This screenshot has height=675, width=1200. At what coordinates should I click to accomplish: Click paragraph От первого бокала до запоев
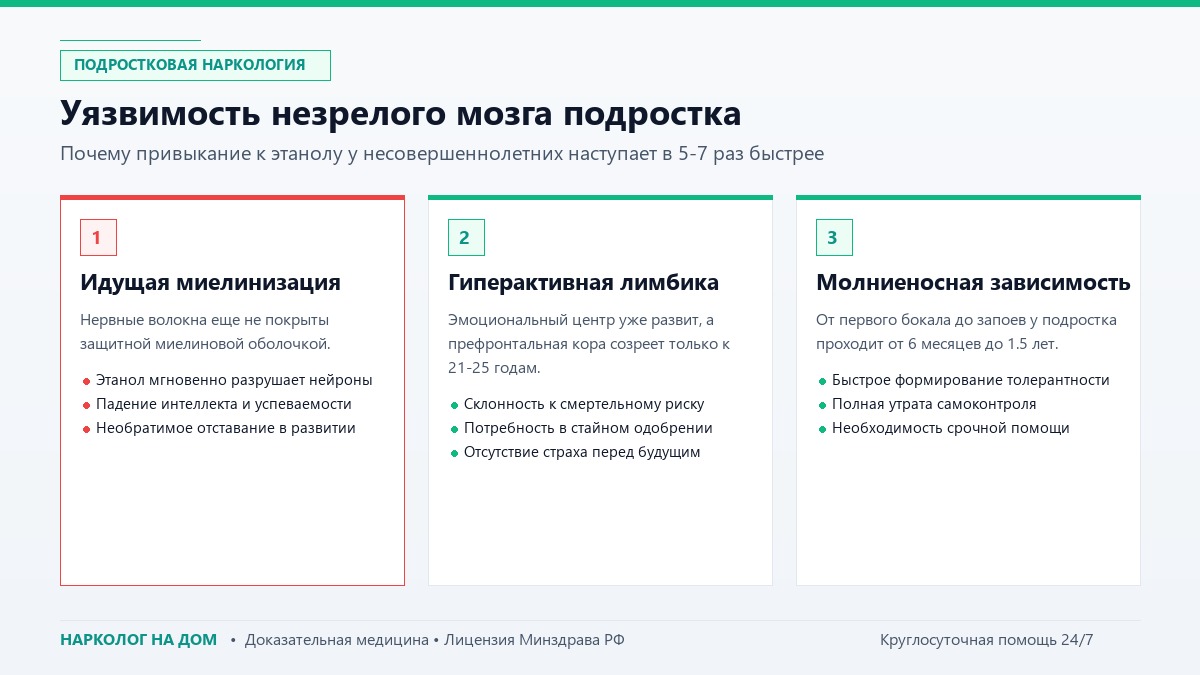(966, 332)
